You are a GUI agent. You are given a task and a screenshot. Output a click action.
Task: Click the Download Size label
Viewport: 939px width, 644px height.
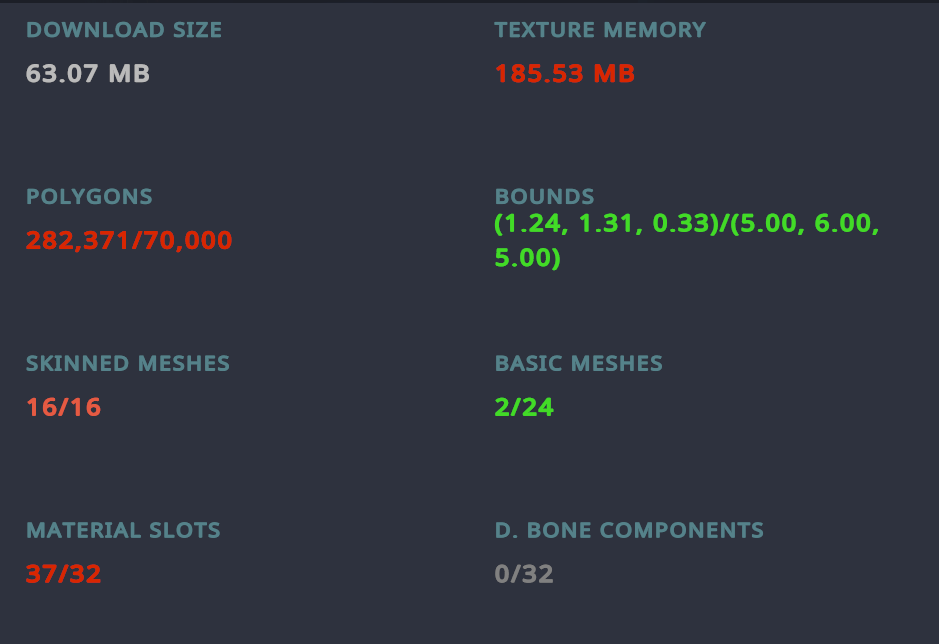click(x=124, y=30)
